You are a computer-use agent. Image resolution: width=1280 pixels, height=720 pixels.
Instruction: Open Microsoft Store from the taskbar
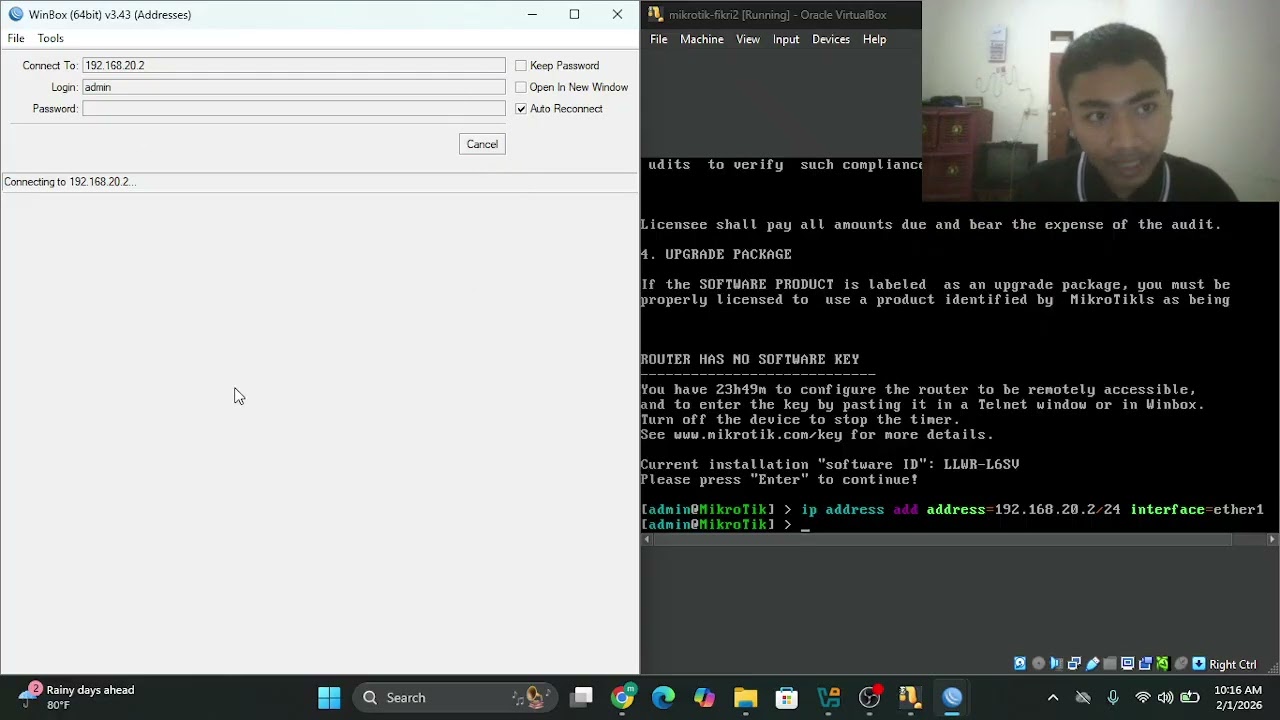[x=787, y=697]
